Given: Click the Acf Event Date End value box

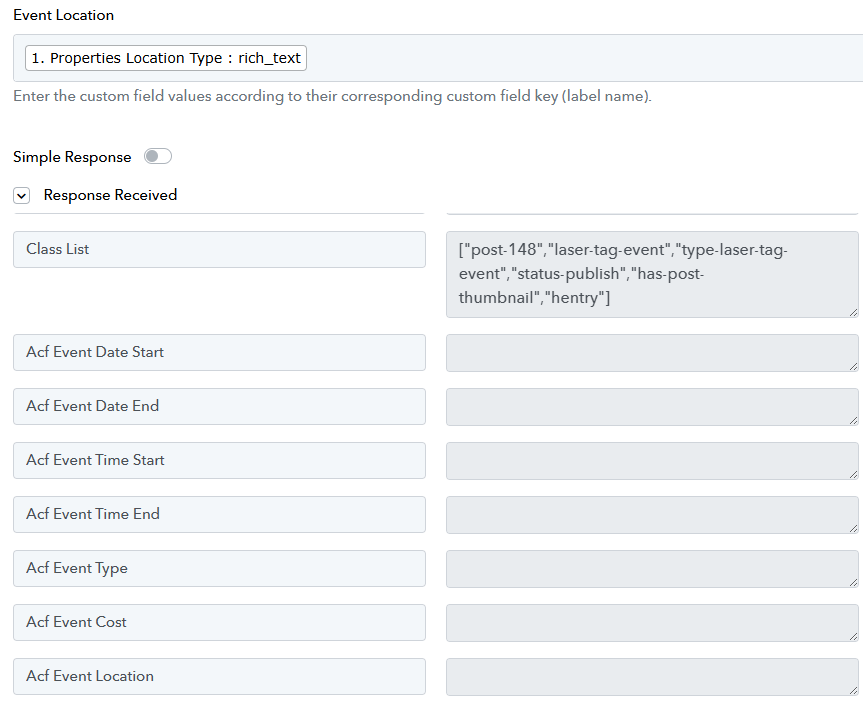Looking at the screenshot, I should point(652,407).
